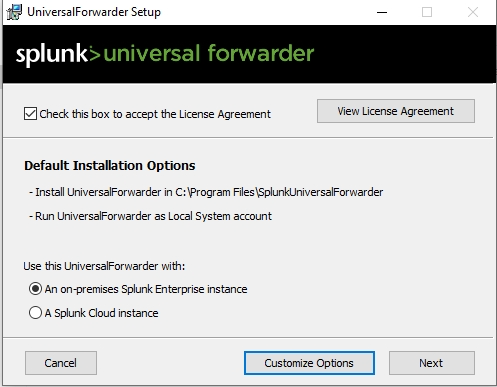
Task: Click the green 'universal forwarder' banner text
Action: pos(209,53)
